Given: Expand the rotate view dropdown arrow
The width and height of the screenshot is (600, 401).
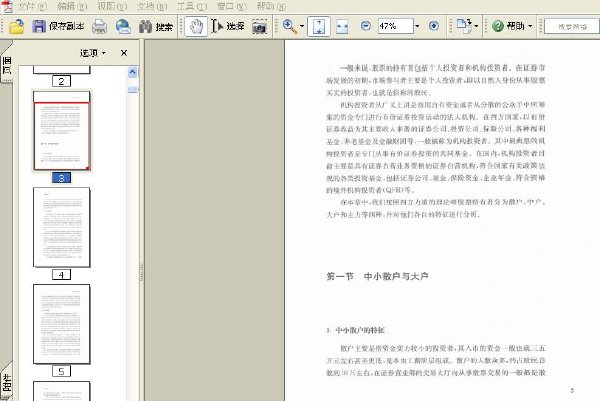Looking at the screenshot, I should point(476,26).
